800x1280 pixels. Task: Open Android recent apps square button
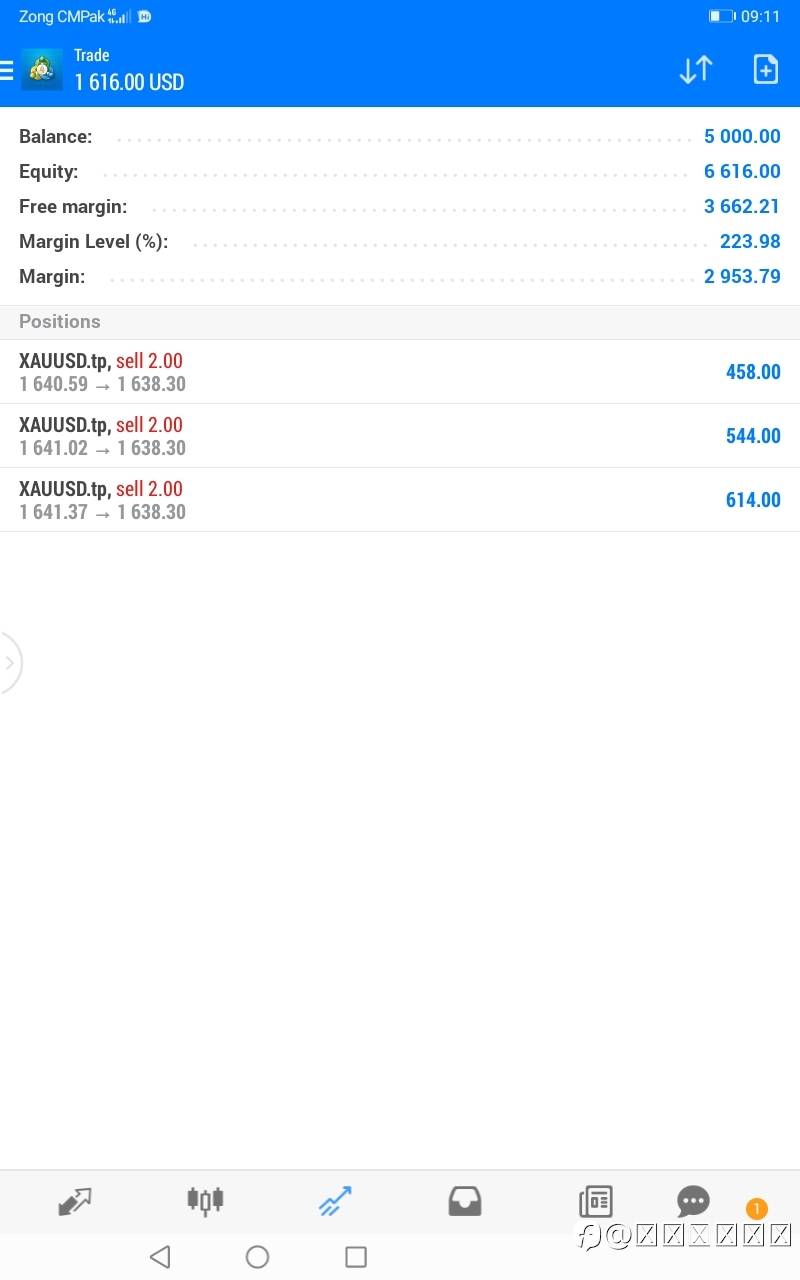click(x=356, y=1257)
